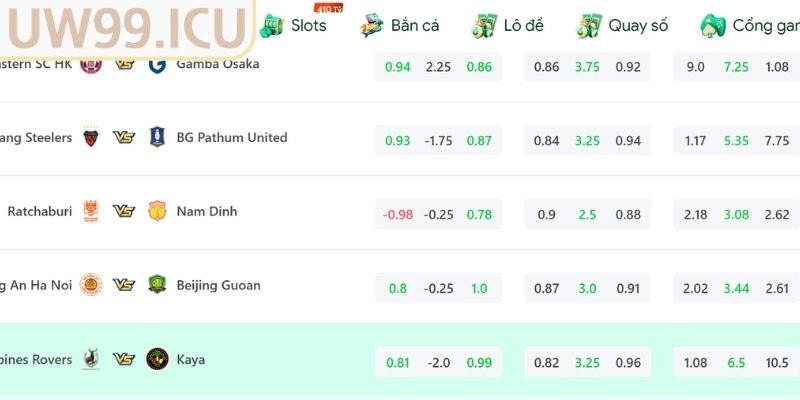The height and width of the screenshot is (400, 800).
Task: Select 7.25 odds in Gamba Osaka row
Action: (x=736, y=67)
